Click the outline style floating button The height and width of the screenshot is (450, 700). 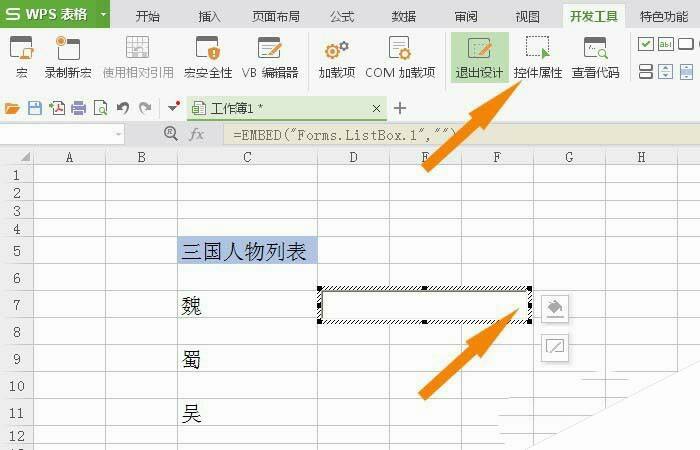pos(555,347)
